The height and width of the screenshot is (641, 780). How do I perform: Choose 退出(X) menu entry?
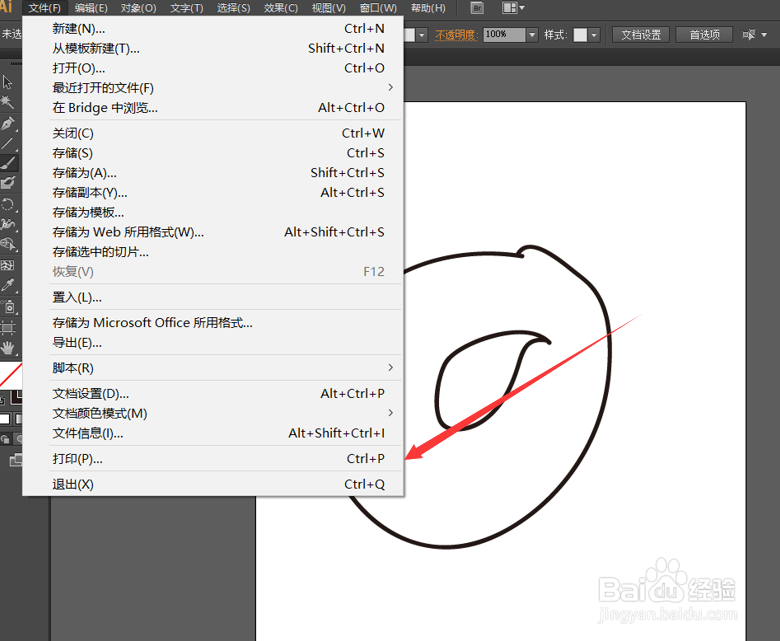coord(213,484)
